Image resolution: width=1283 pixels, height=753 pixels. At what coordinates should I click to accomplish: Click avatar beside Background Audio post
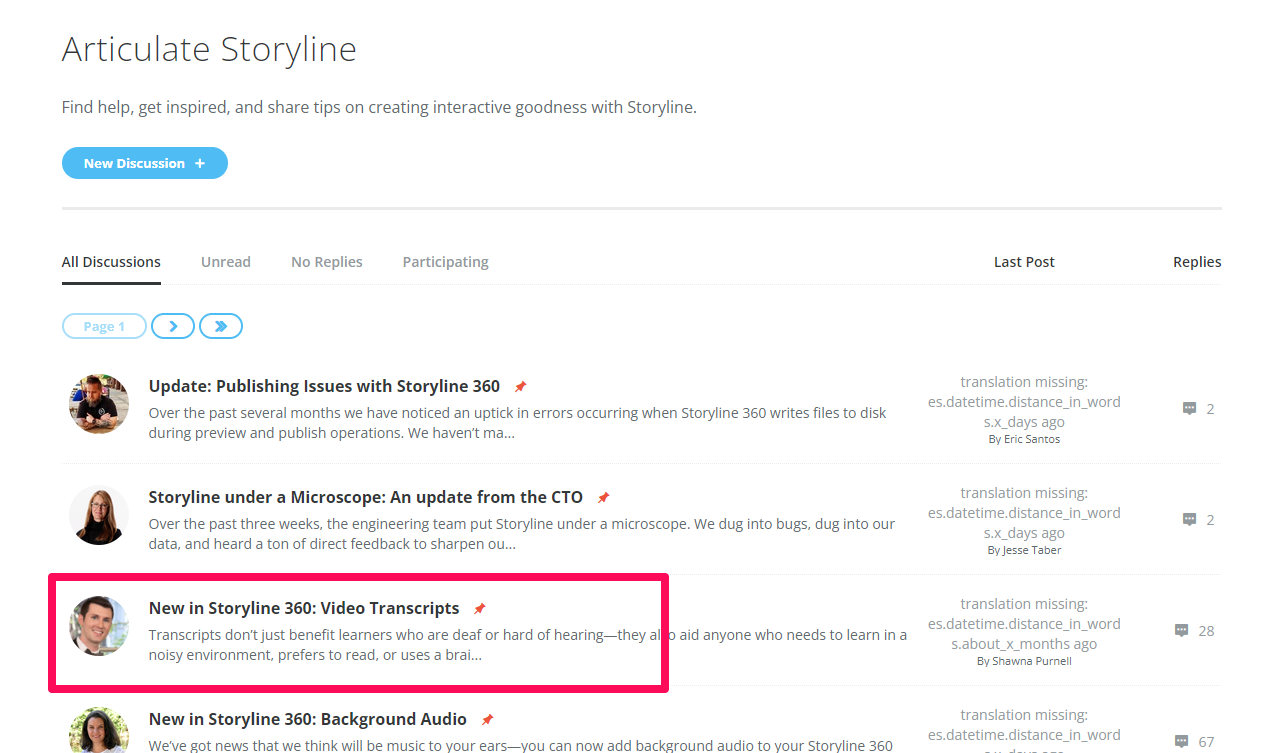[99, 730]
